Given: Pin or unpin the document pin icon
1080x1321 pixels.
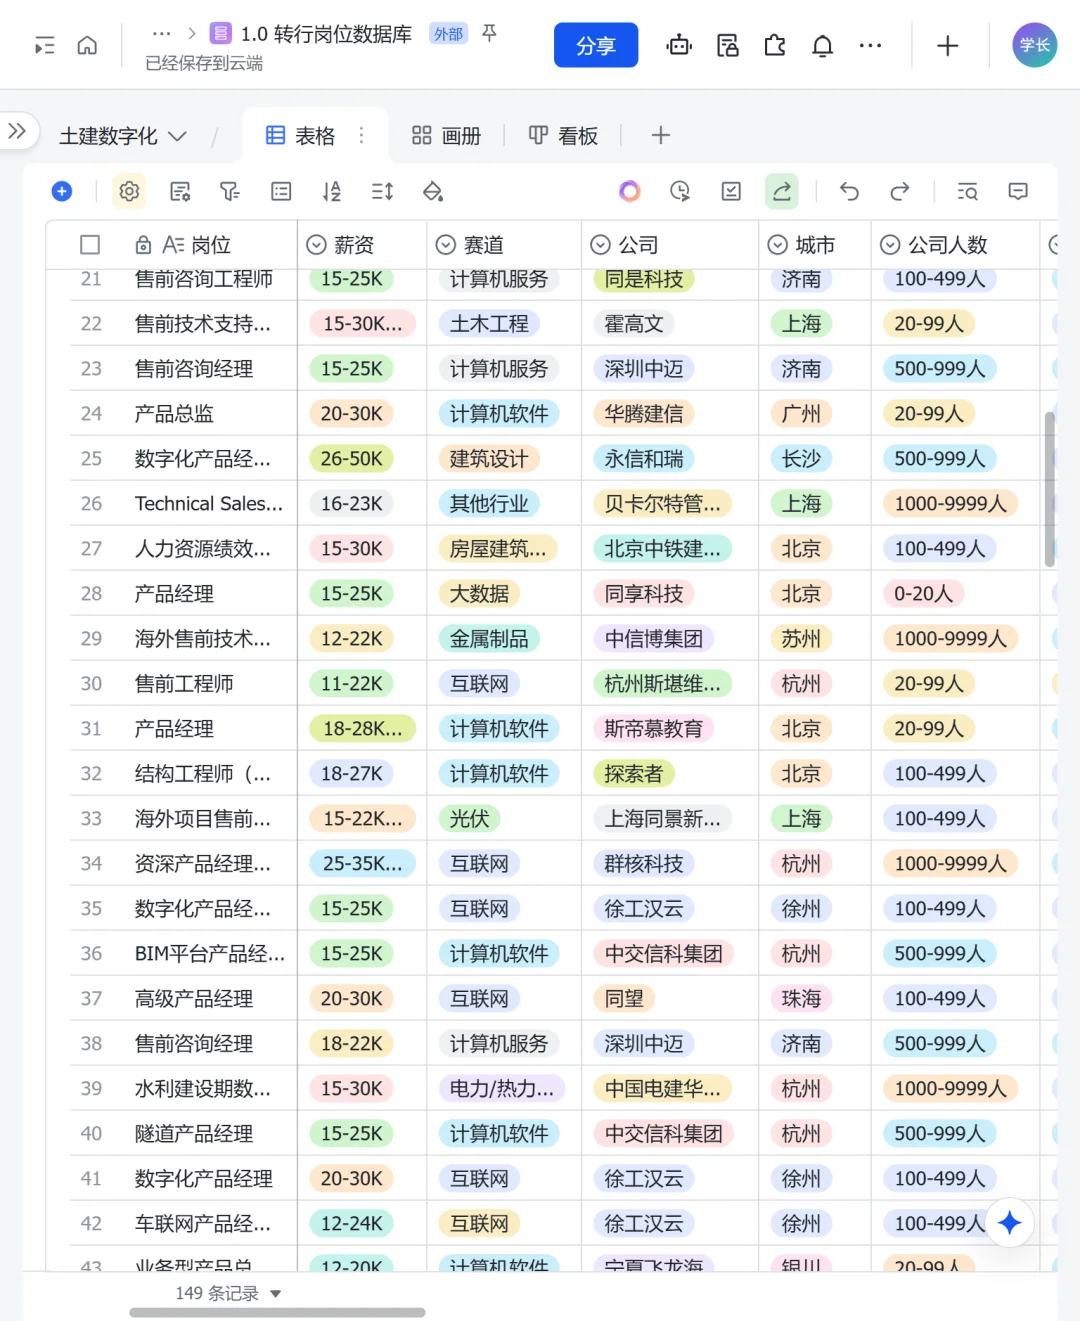Looking at the screenshot, I should [489, 33].
